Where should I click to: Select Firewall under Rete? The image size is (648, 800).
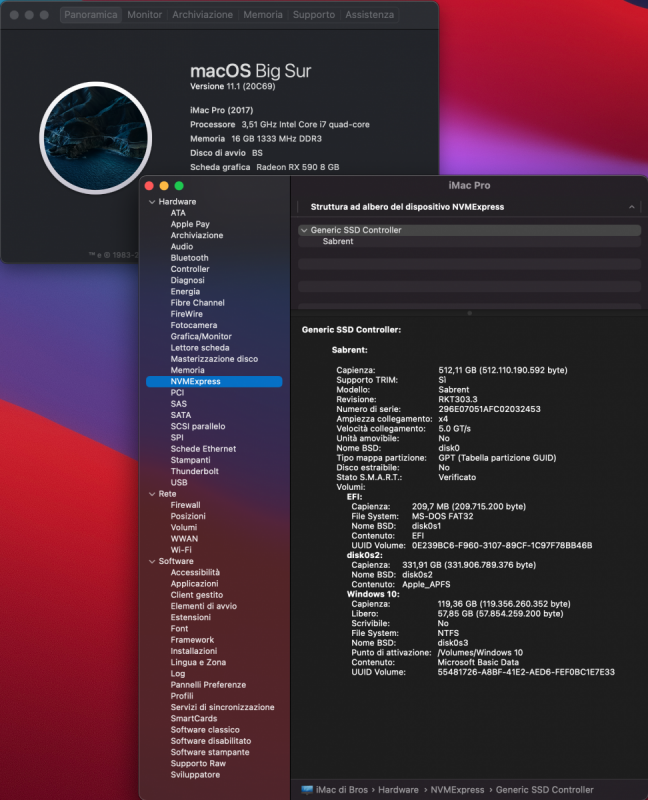(x=185, y=505)
